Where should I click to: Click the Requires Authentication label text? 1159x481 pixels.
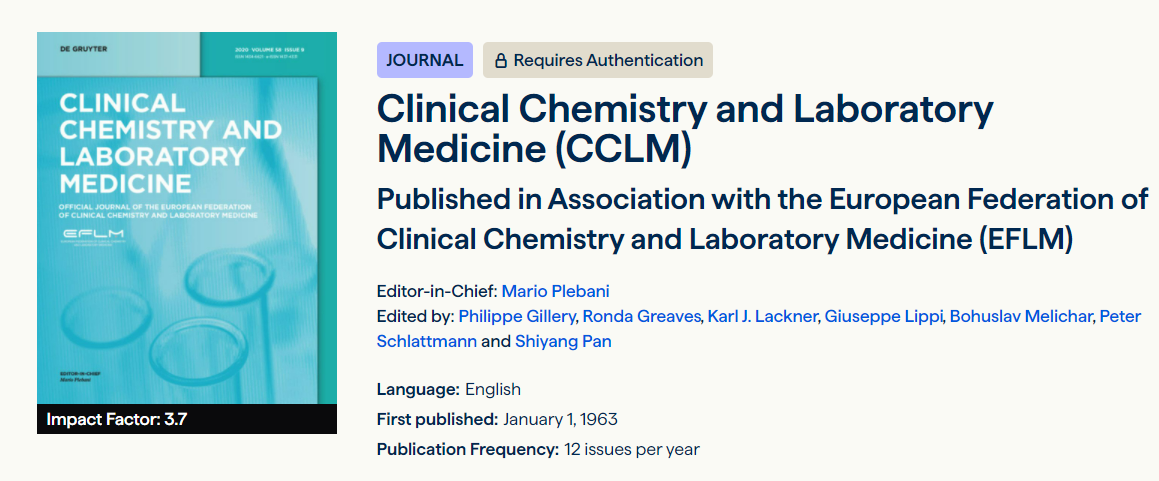pos(608,60)
